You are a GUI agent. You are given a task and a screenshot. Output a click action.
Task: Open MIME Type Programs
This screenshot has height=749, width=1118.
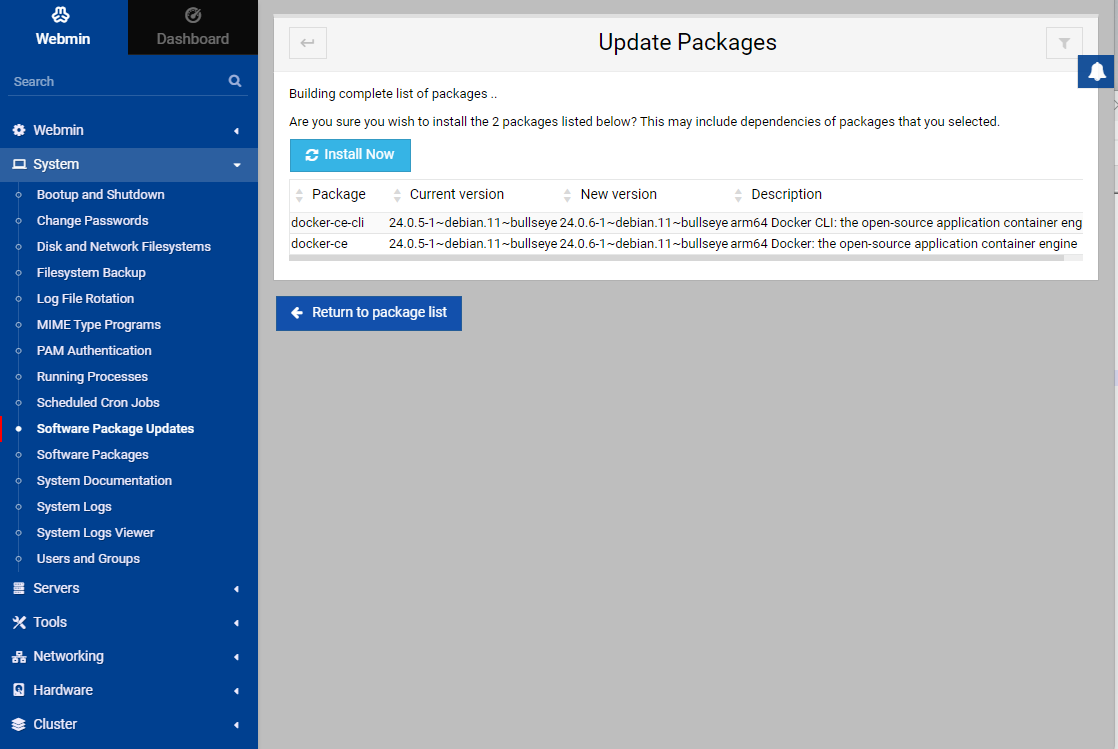(99, 325)
